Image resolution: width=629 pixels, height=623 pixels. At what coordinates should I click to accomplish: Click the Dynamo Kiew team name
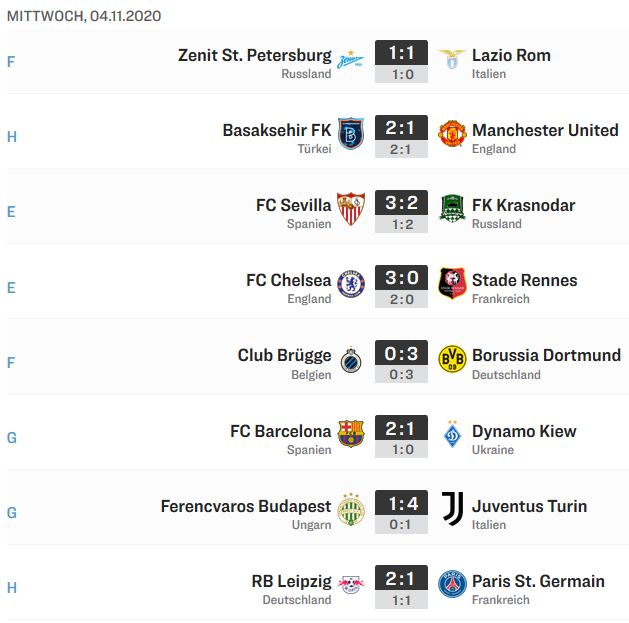524,432
